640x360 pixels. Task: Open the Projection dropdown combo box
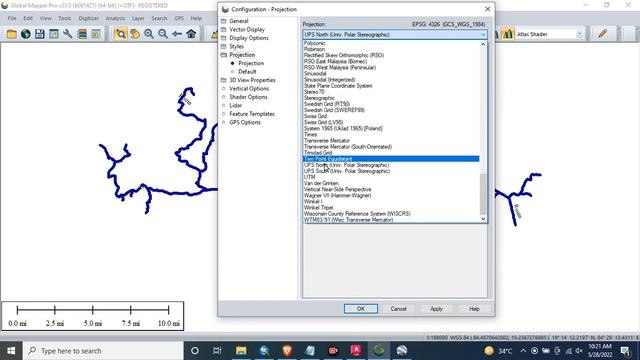[395, 34]
